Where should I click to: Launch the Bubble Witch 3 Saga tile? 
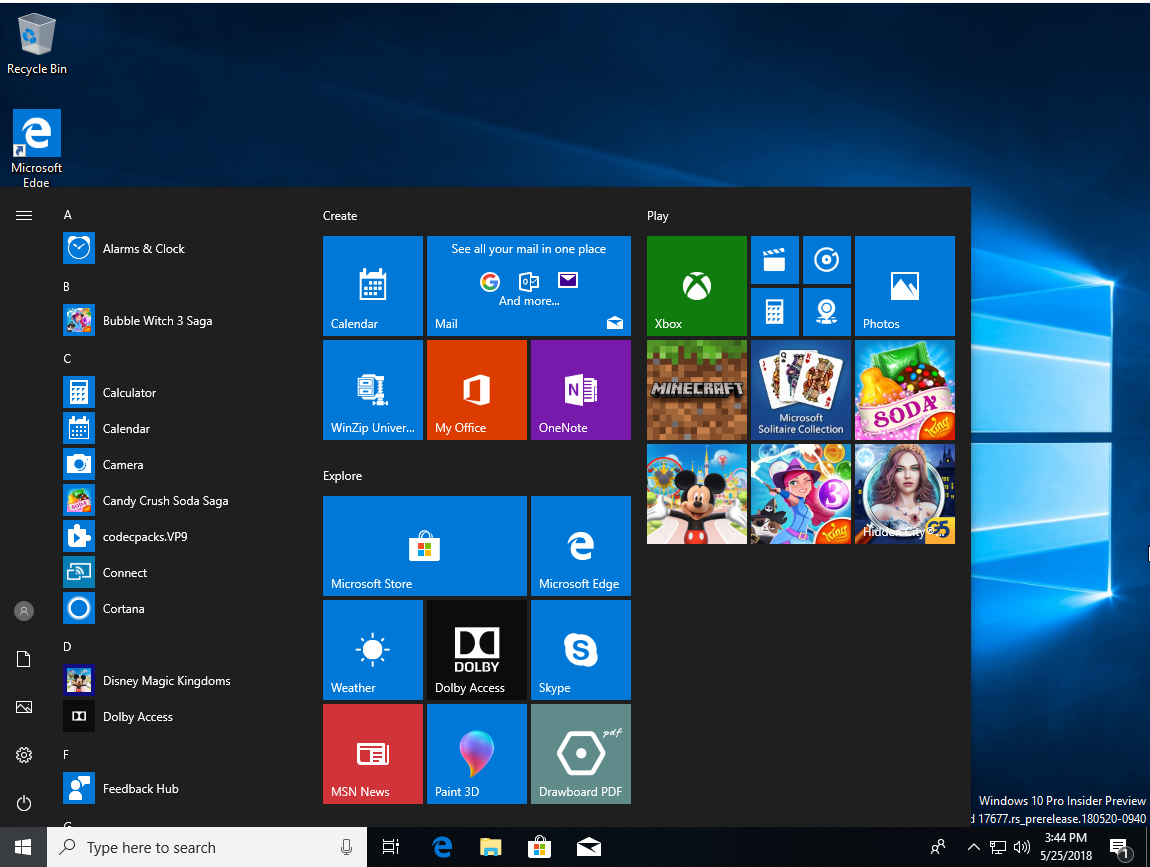tap(801, 494)
